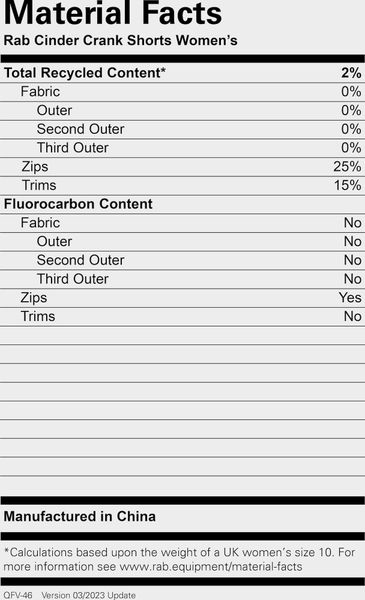This screenshot has height=600, width=365.
Task: Click the 2% total recycled value
Action: [x=351, y=73]
